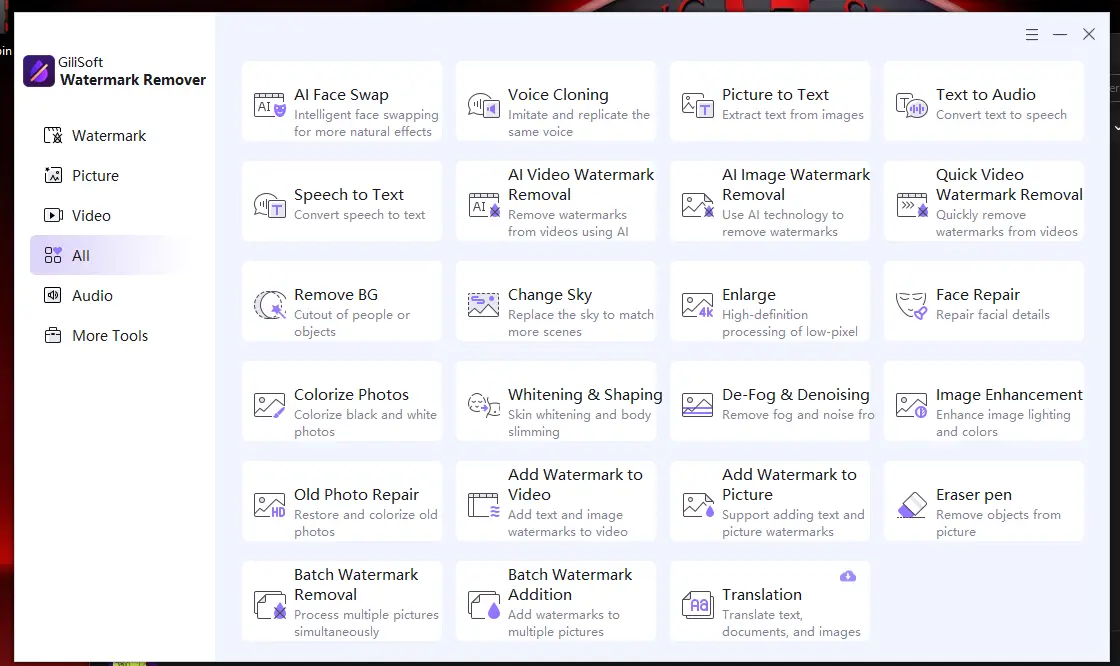Click the Add Watermark to Video icon
The image size is (1120, 666).
point(484,505)
